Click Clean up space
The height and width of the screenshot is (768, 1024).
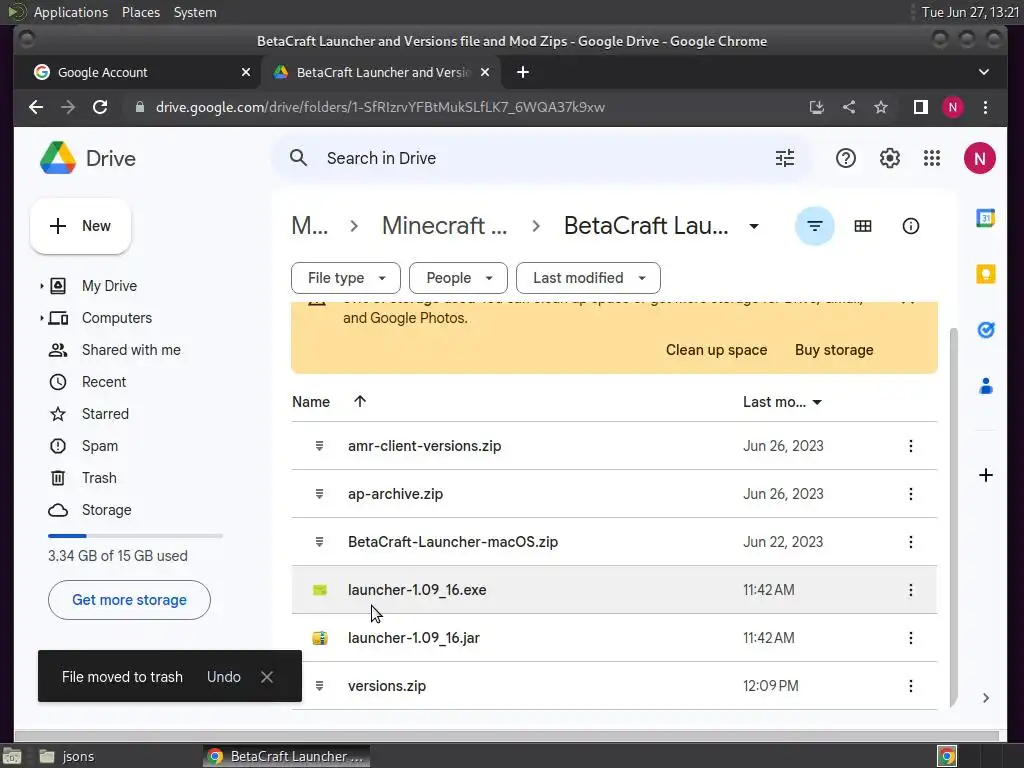tap(716, 350)
